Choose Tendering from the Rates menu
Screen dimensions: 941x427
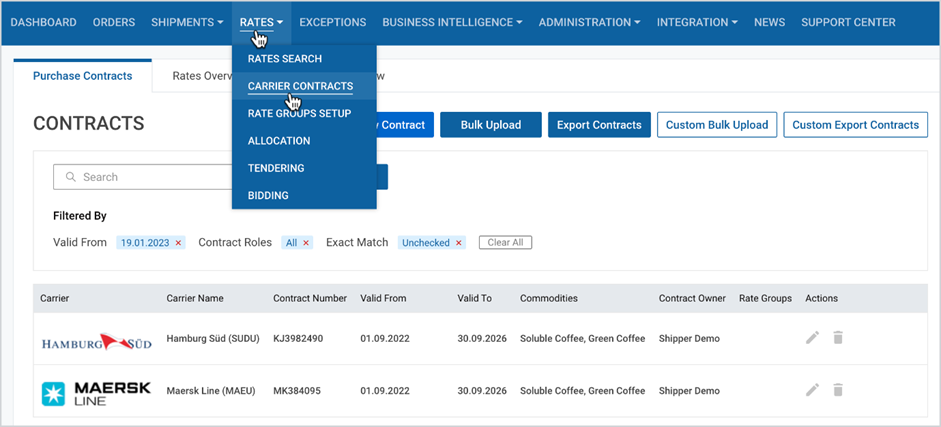pos(304,168)
